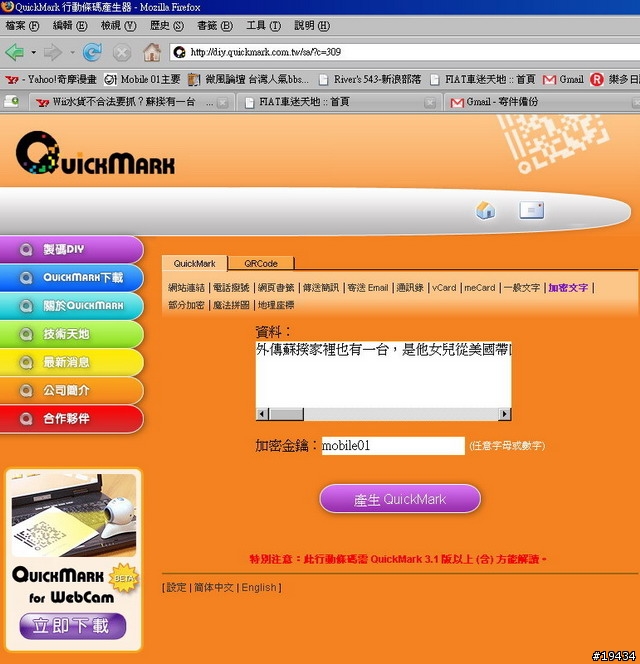Click the new tab icon left of the tabs
This screenshot has height=664, width=640.
point(11,101)
